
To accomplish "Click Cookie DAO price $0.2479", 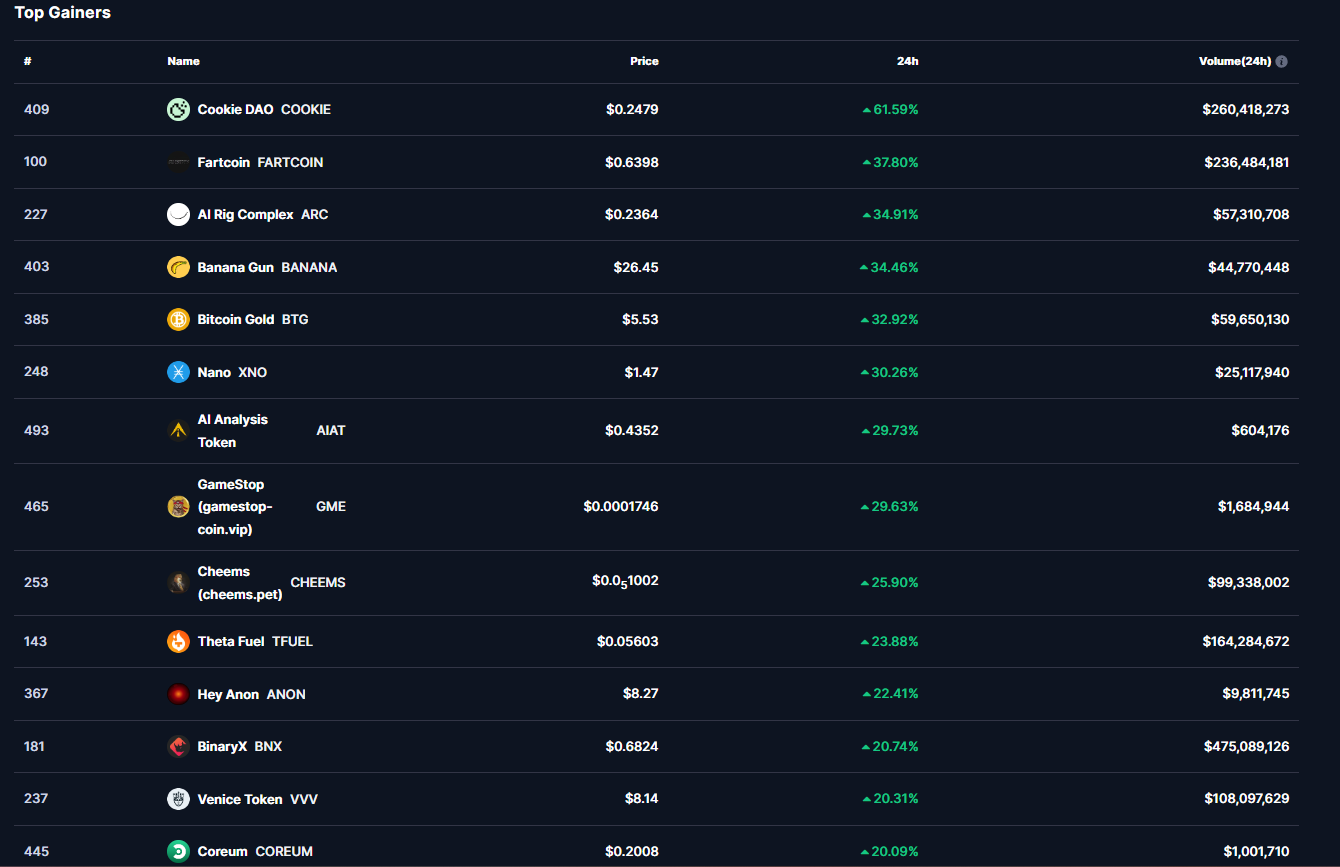I will (x=632, y=110).
